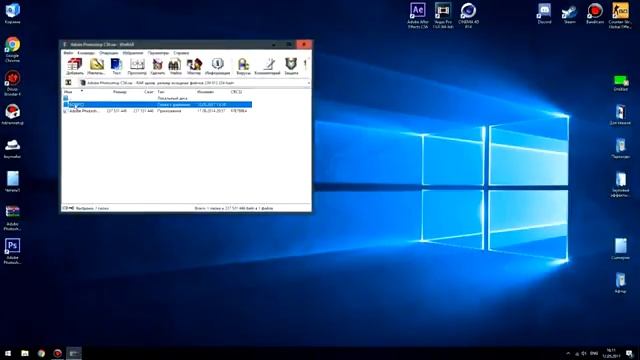Click the Bandicam icon in the taskbar

pyautogui.click(x=58, y=353)
